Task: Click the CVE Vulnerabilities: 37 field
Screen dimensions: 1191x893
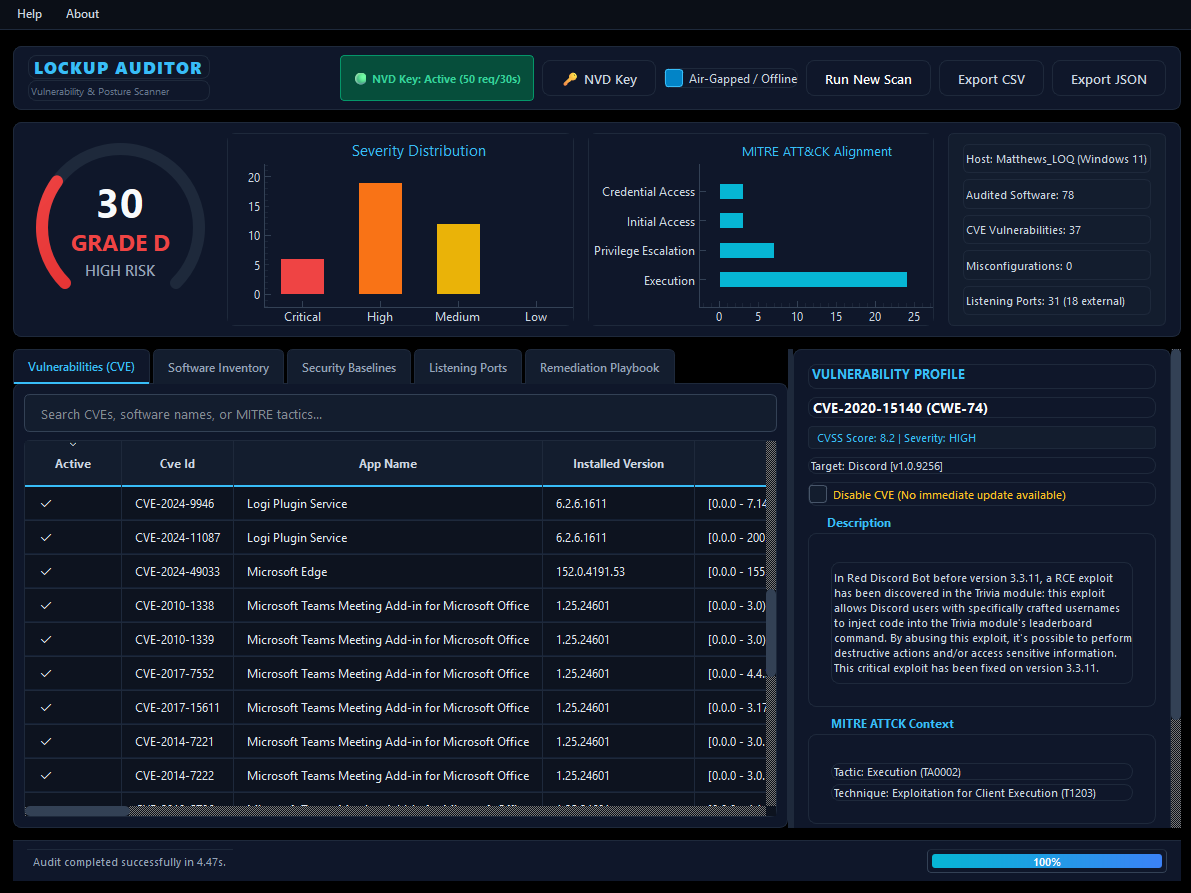Action: click(x=1057, y=230)
